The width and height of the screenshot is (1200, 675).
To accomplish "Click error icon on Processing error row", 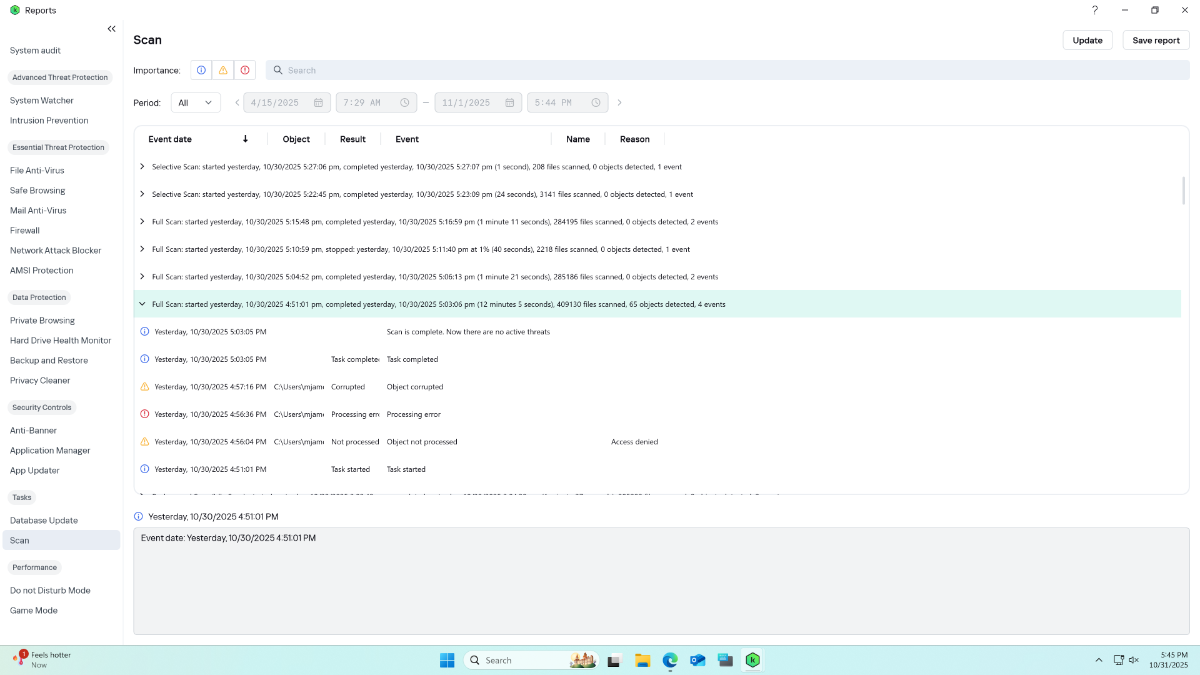I will tap(144, 414).
